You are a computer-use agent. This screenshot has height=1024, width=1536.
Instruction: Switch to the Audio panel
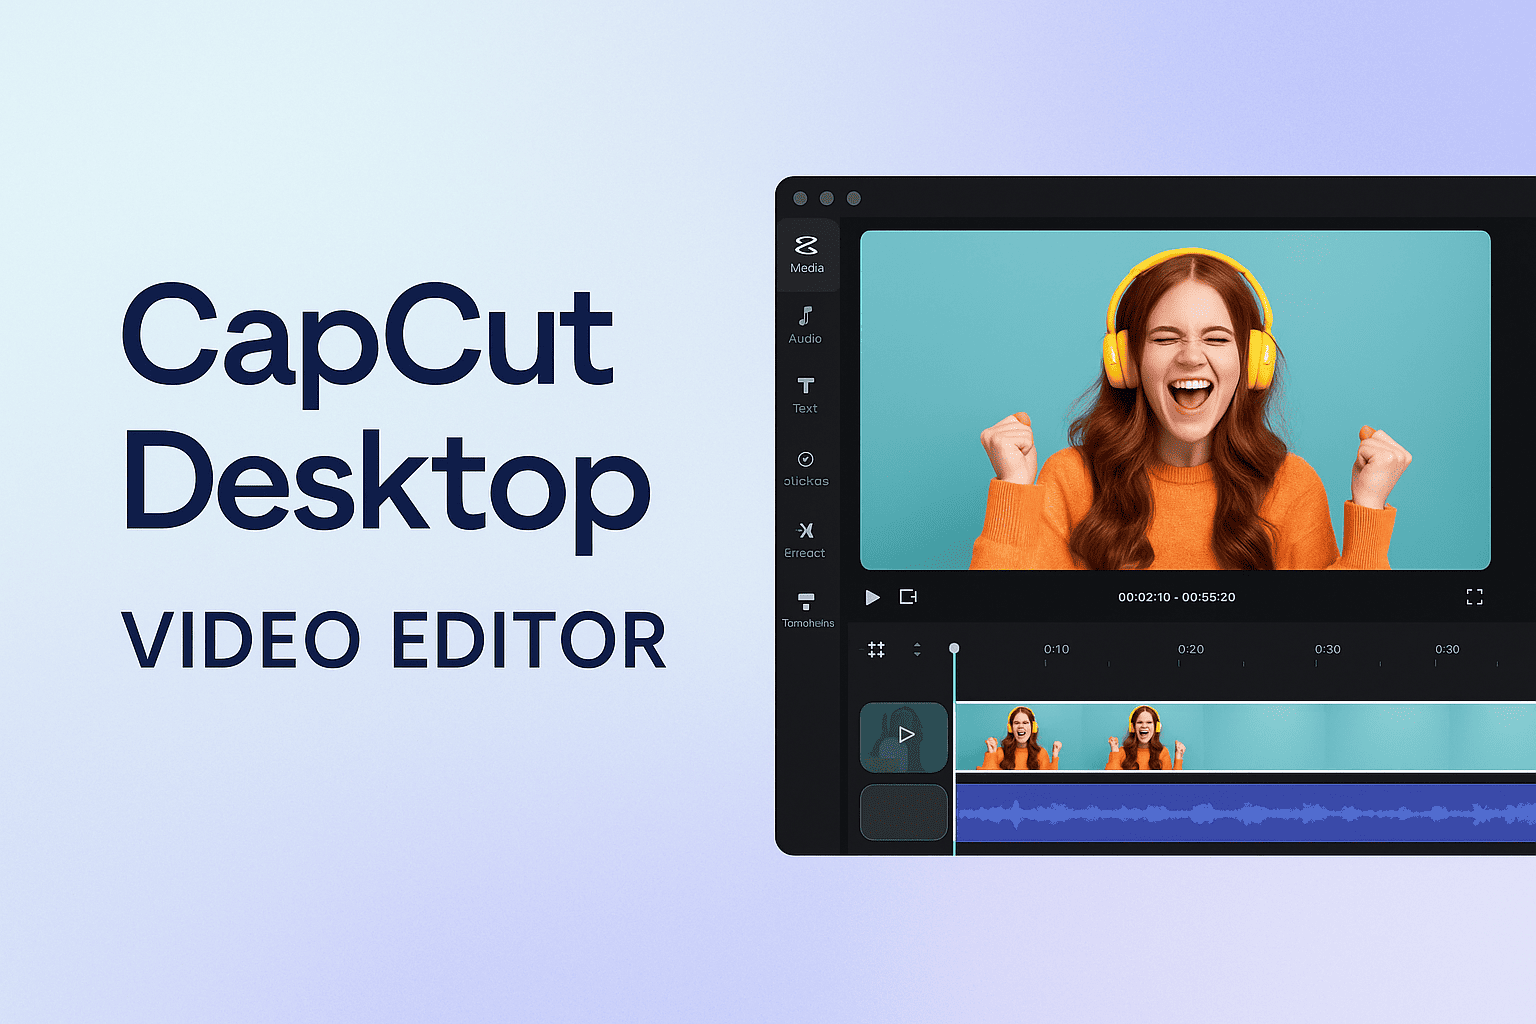(x=806, y=327)
